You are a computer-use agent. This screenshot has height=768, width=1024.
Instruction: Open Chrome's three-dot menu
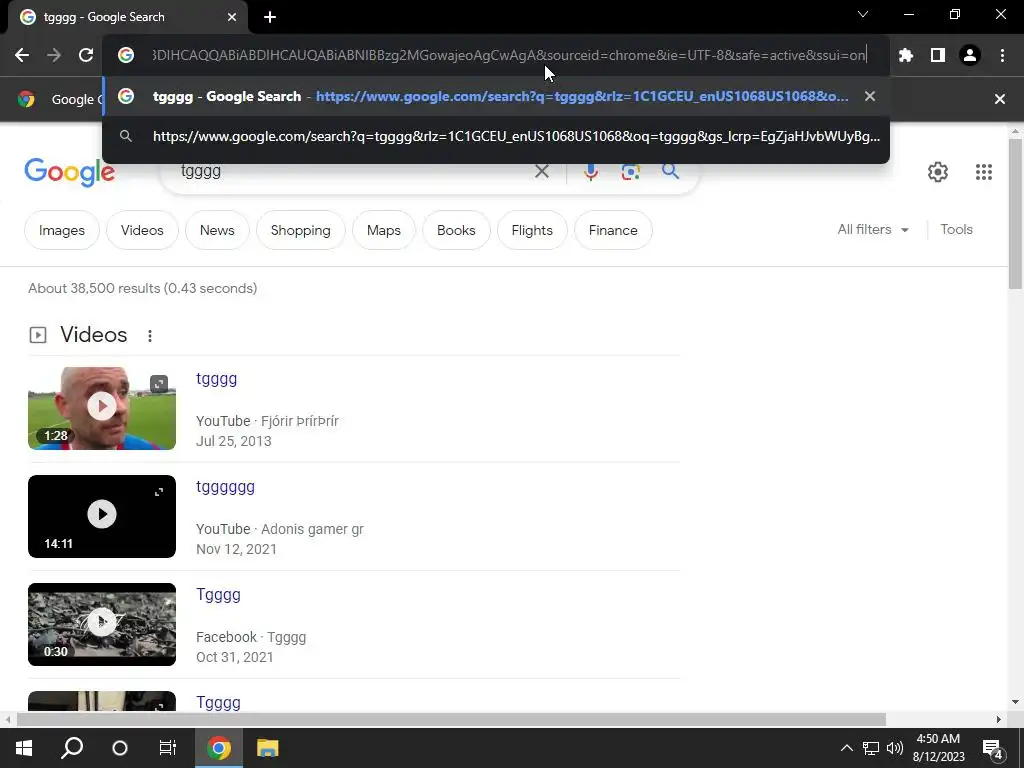point(1002,55)
